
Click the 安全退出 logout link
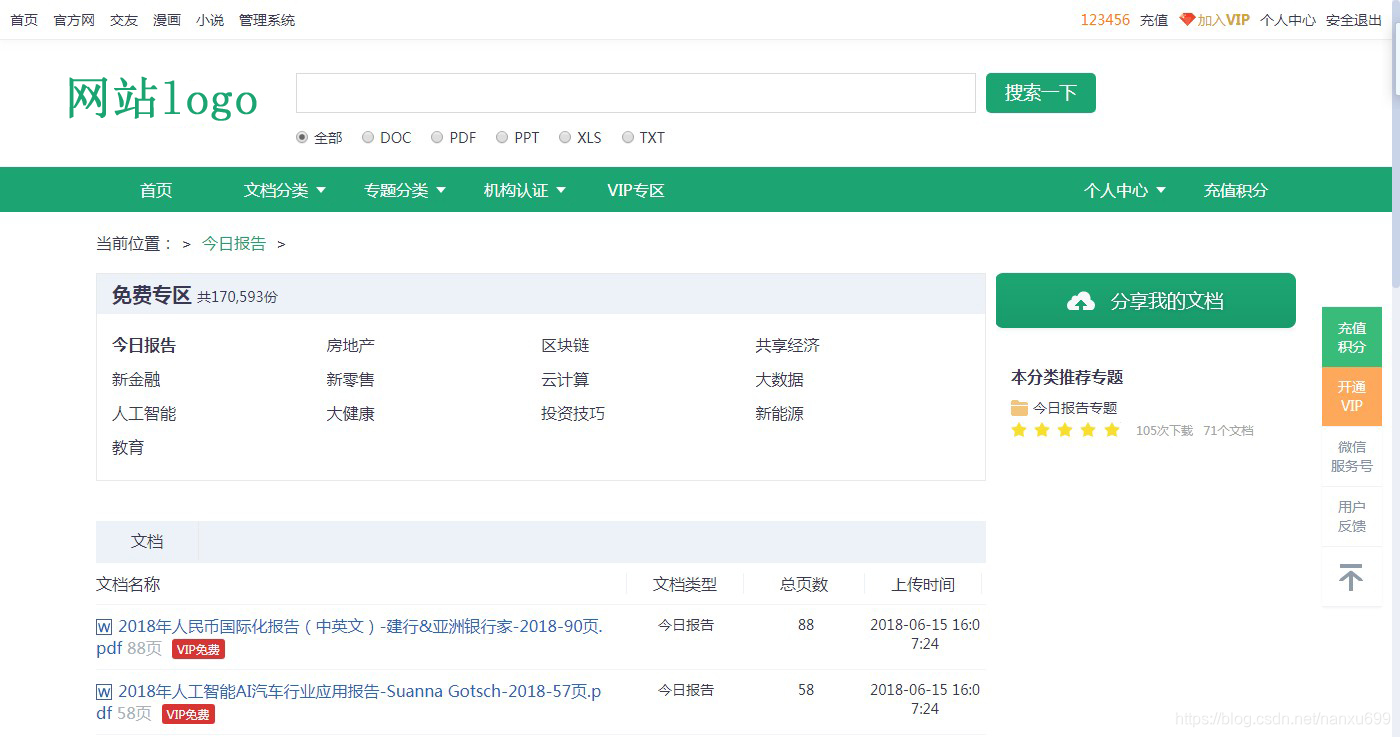[x=1354, y=20]
